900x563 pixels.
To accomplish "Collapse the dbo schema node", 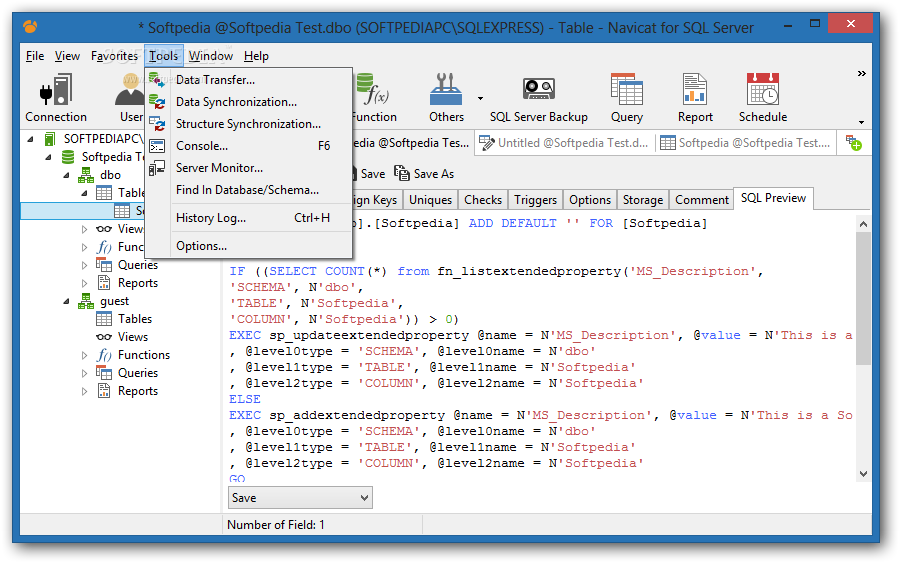I will click(x=67, y=175).
